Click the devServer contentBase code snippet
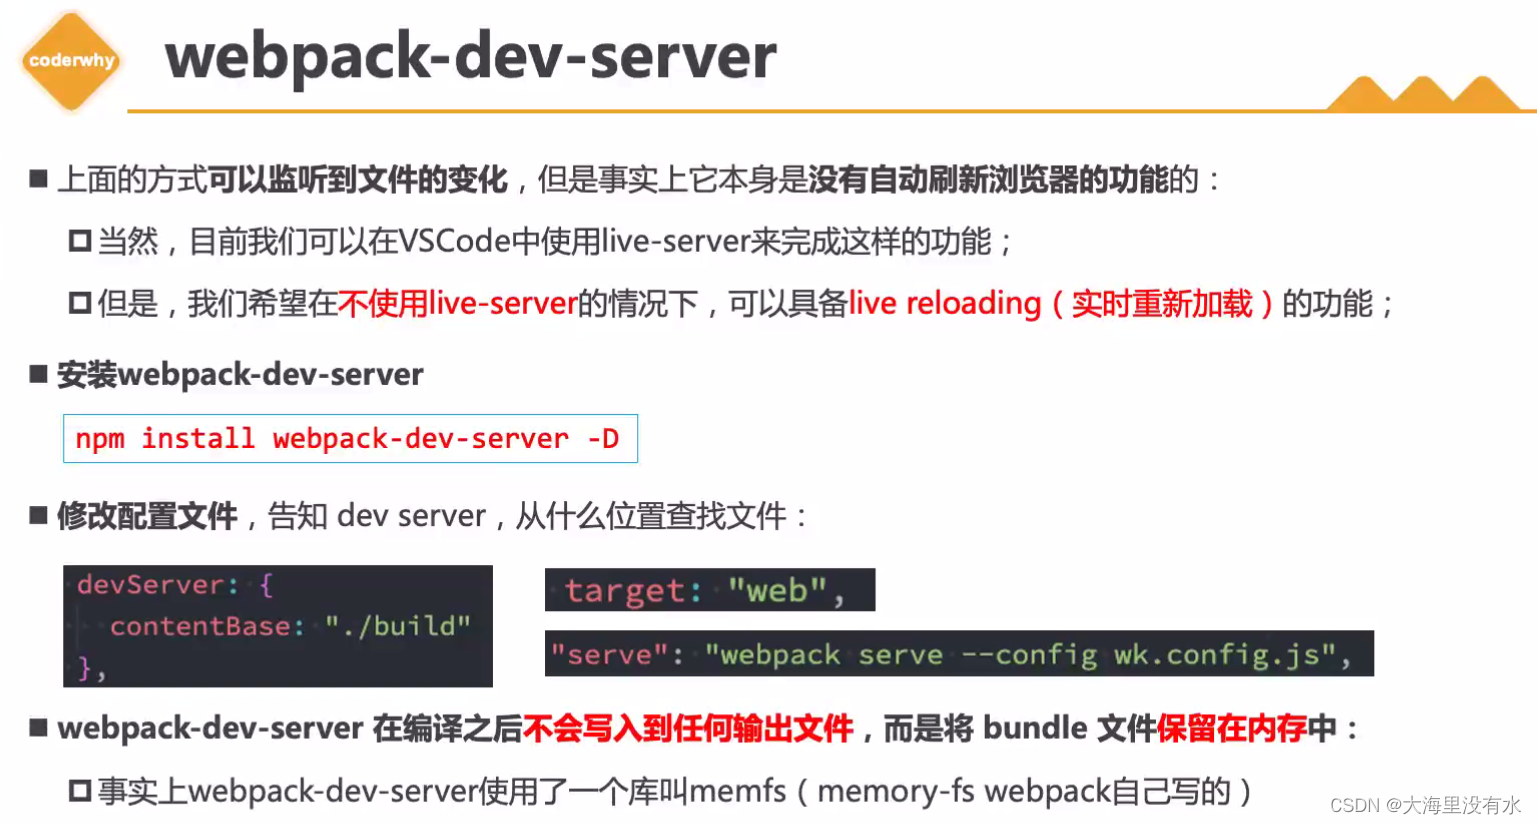The height and width of the screenshot is (824, 1537). (278, 626)
